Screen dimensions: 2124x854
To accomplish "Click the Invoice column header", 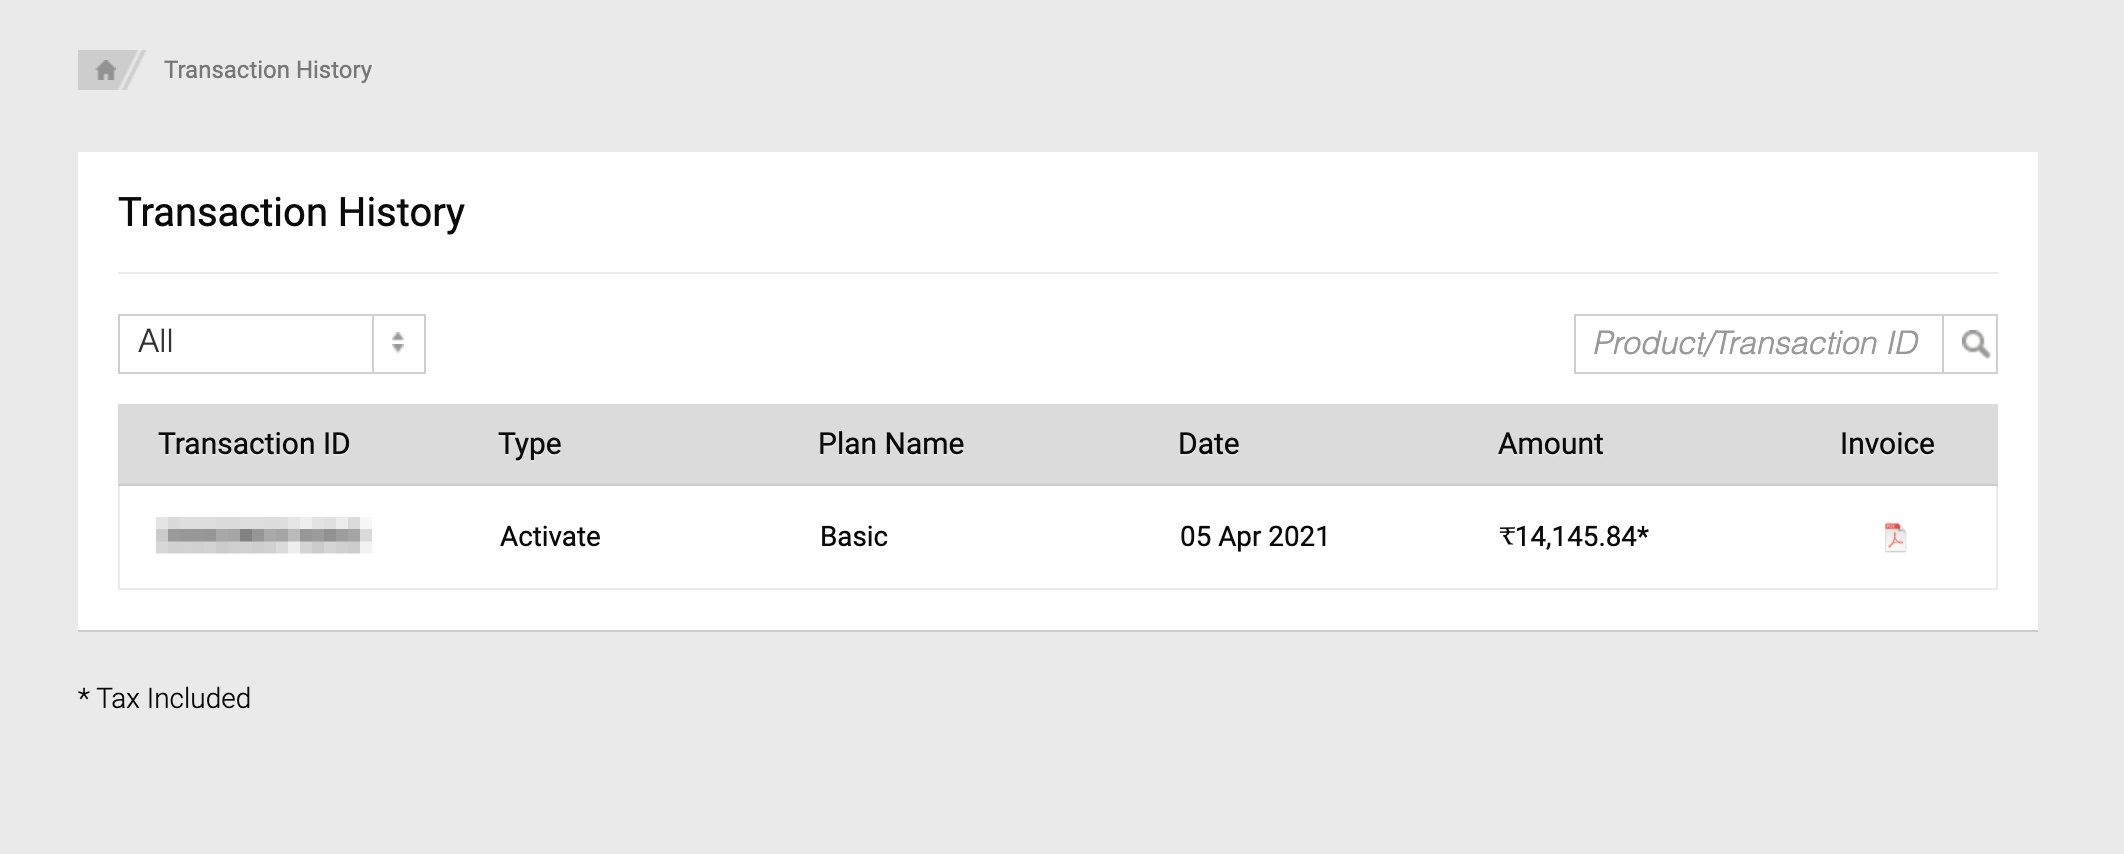I will 1886,444.
